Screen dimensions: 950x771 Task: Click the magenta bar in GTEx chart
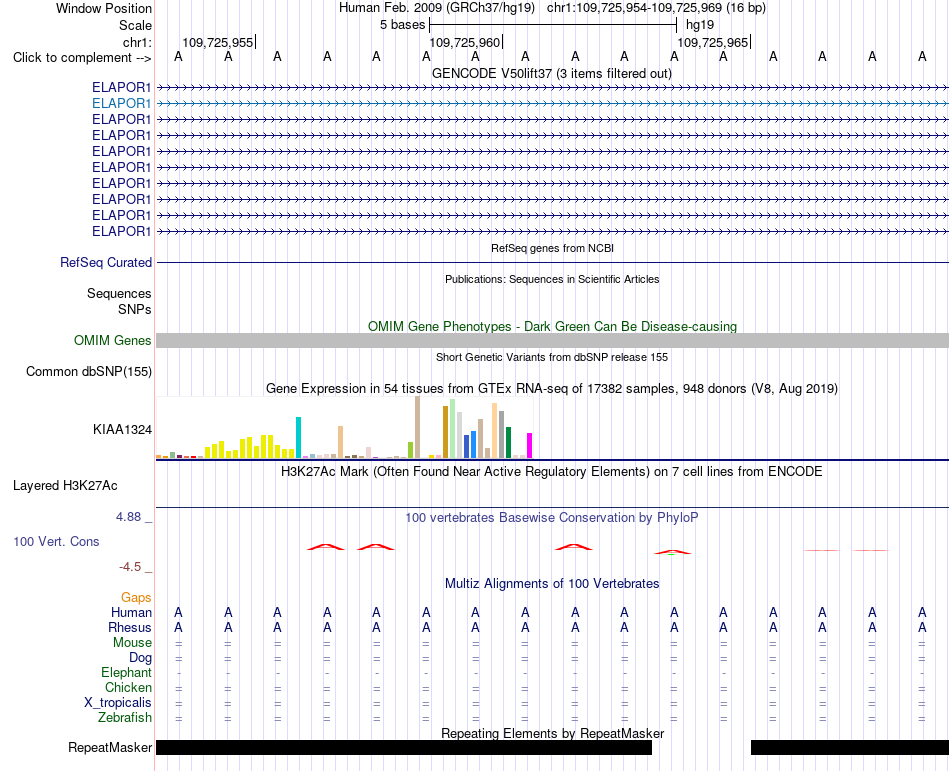[530, 446]
